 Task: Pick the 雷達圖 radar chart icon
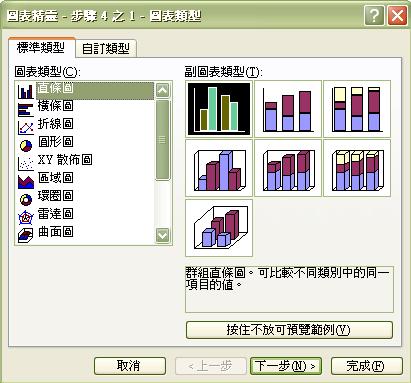26,217
